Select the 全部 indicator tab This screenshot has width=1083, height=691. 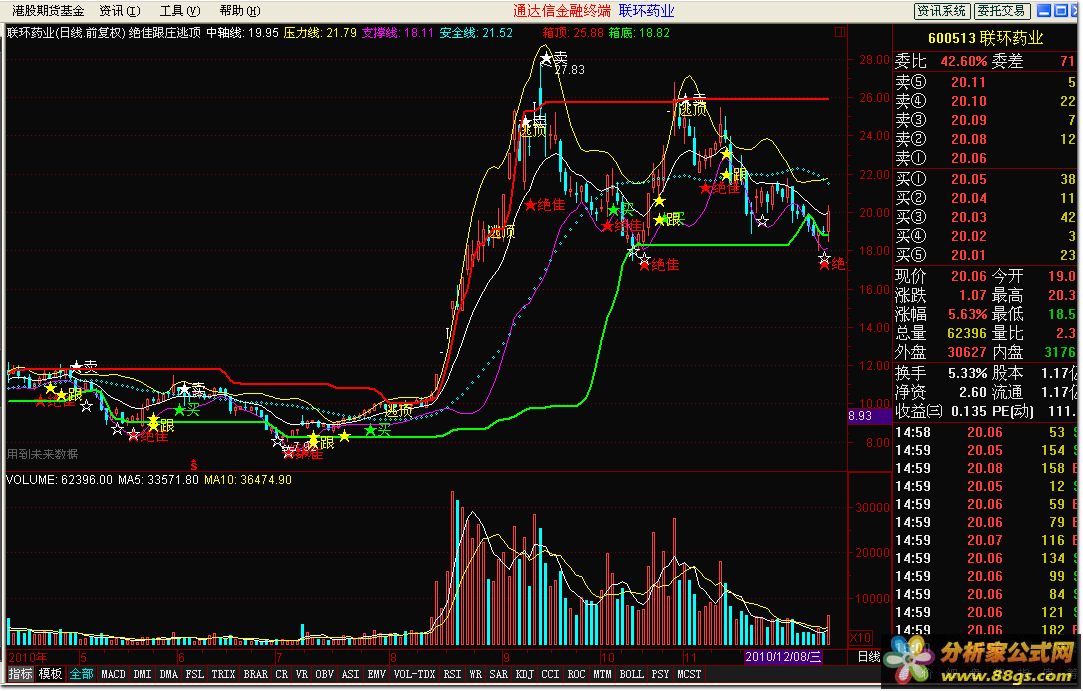point(82,674)
